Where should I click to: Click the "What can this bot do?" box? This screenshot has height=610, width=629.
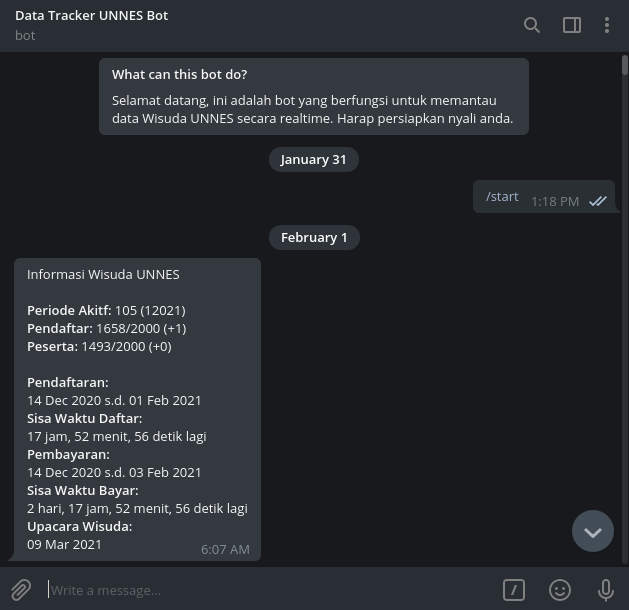(313, 96)
